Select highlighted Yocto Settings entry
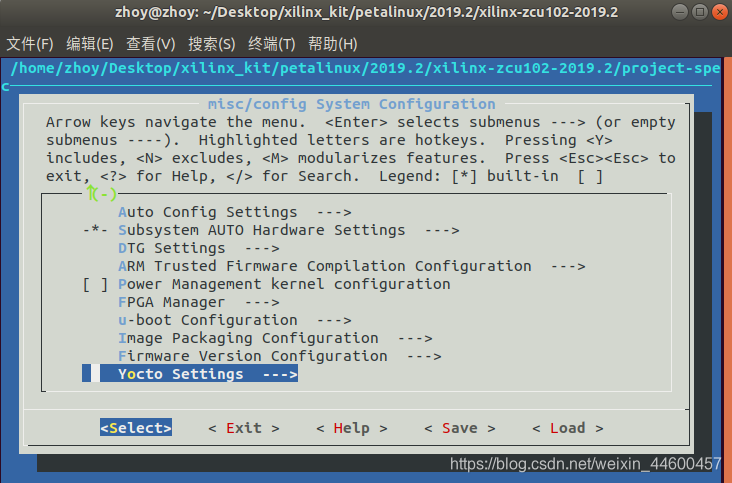This screenshot has height=483, width=732. [x=190, y=374]
